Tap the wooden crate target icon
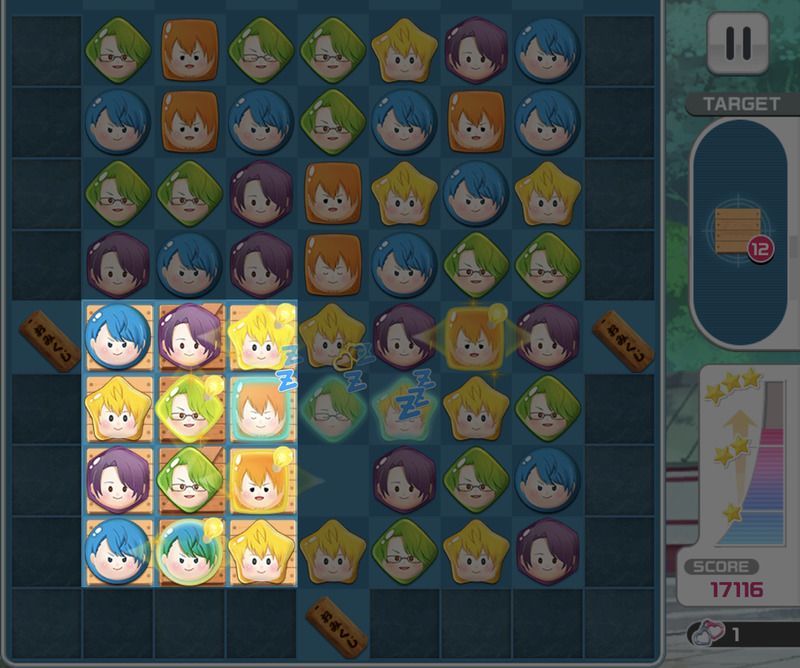 tap(738, 231)
